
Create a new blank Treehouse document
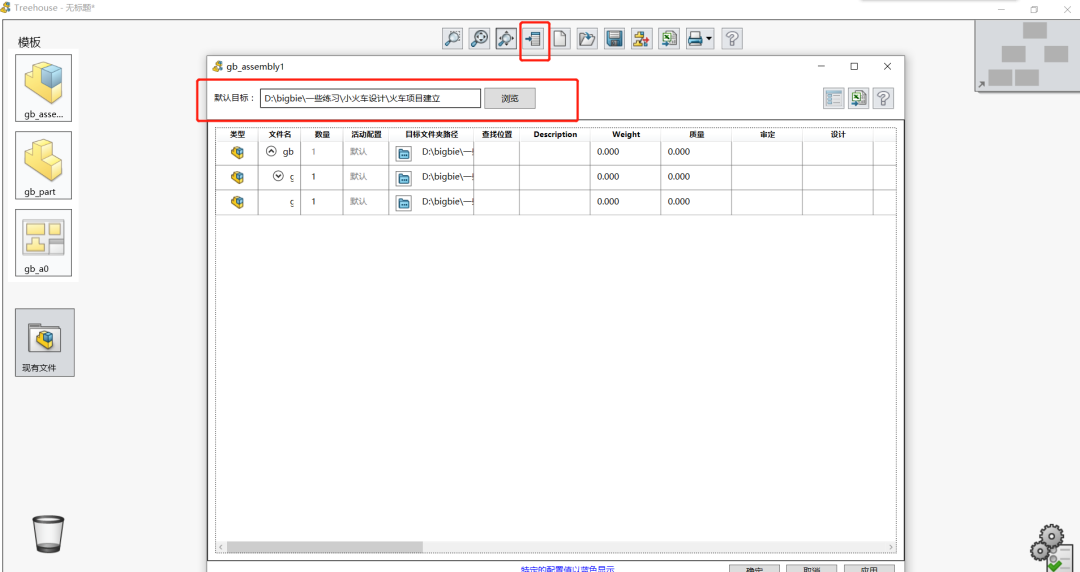pos(560,39)
